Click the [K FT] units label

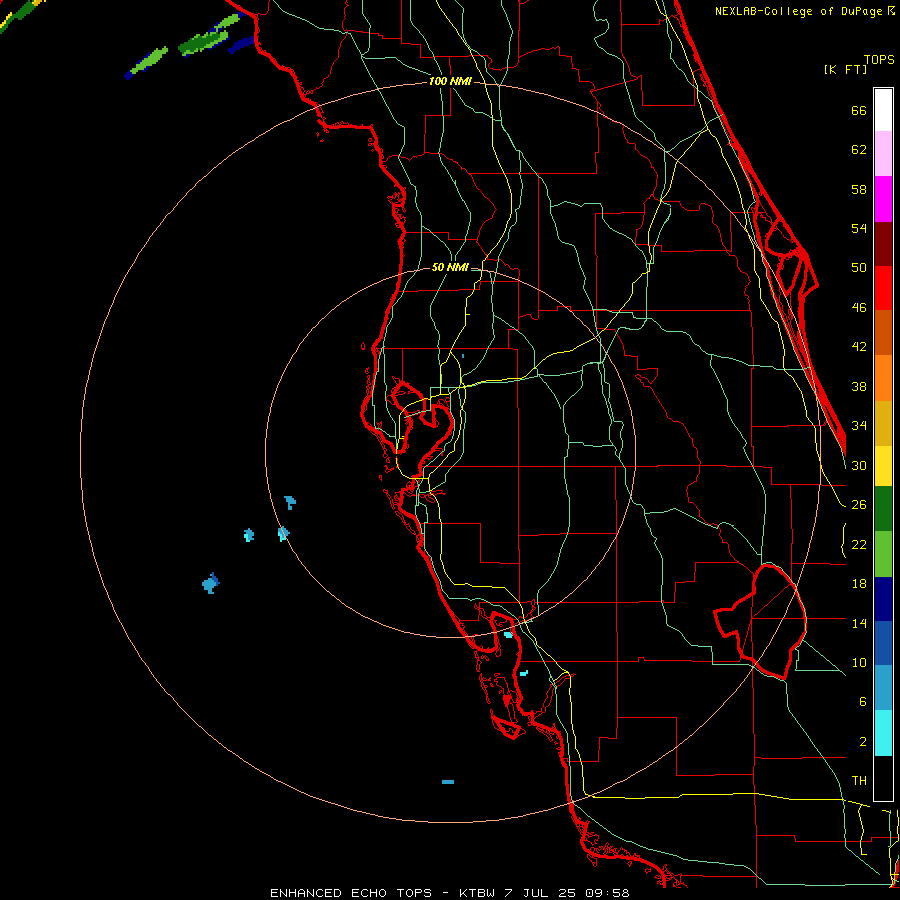[x=845, y=69]
